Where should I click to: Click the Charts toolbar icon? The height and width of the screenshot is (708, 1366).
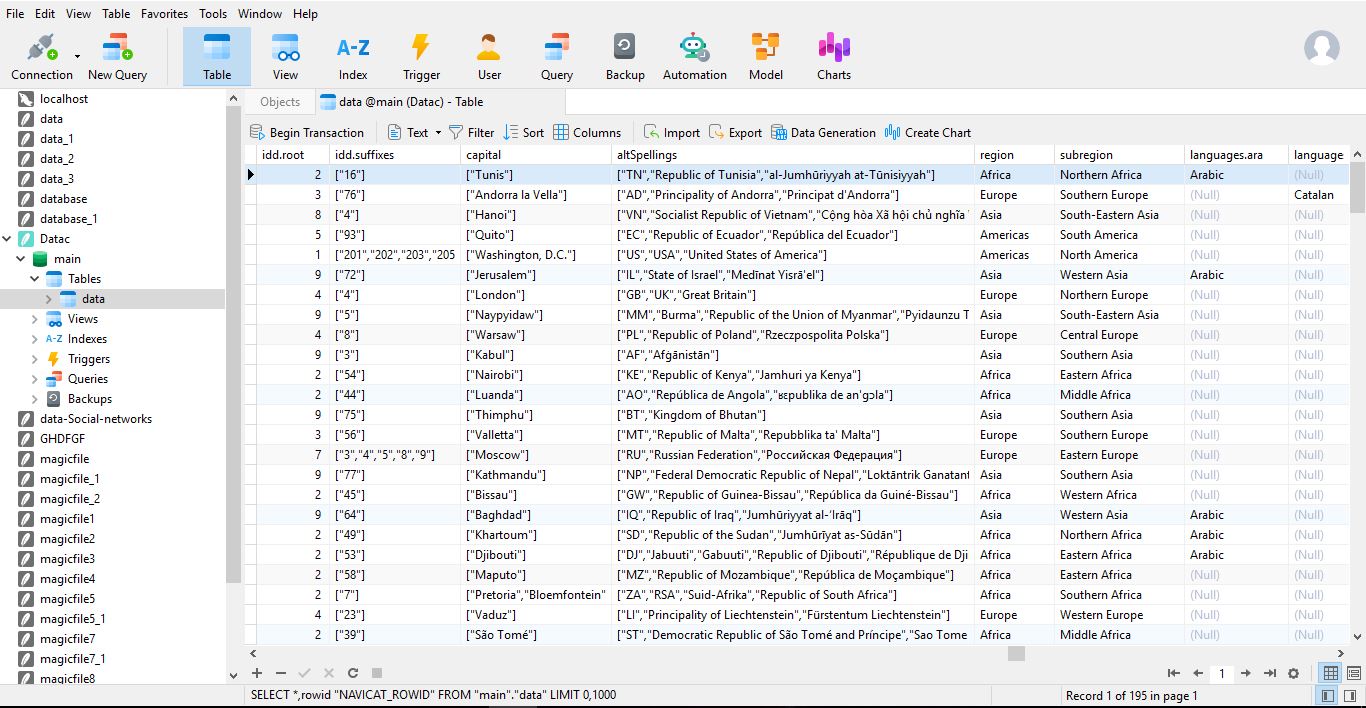[833, 56]
